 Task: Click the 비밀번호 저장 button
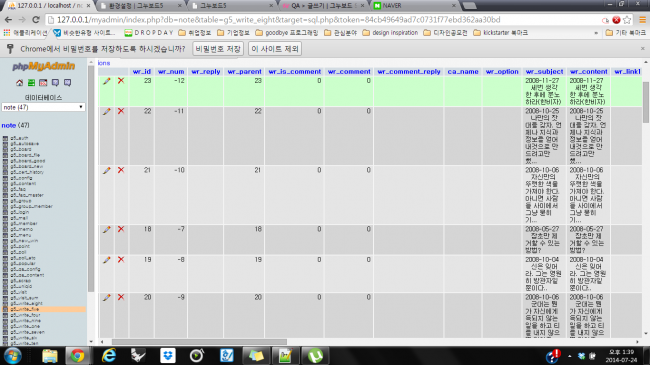coord(218,49)
